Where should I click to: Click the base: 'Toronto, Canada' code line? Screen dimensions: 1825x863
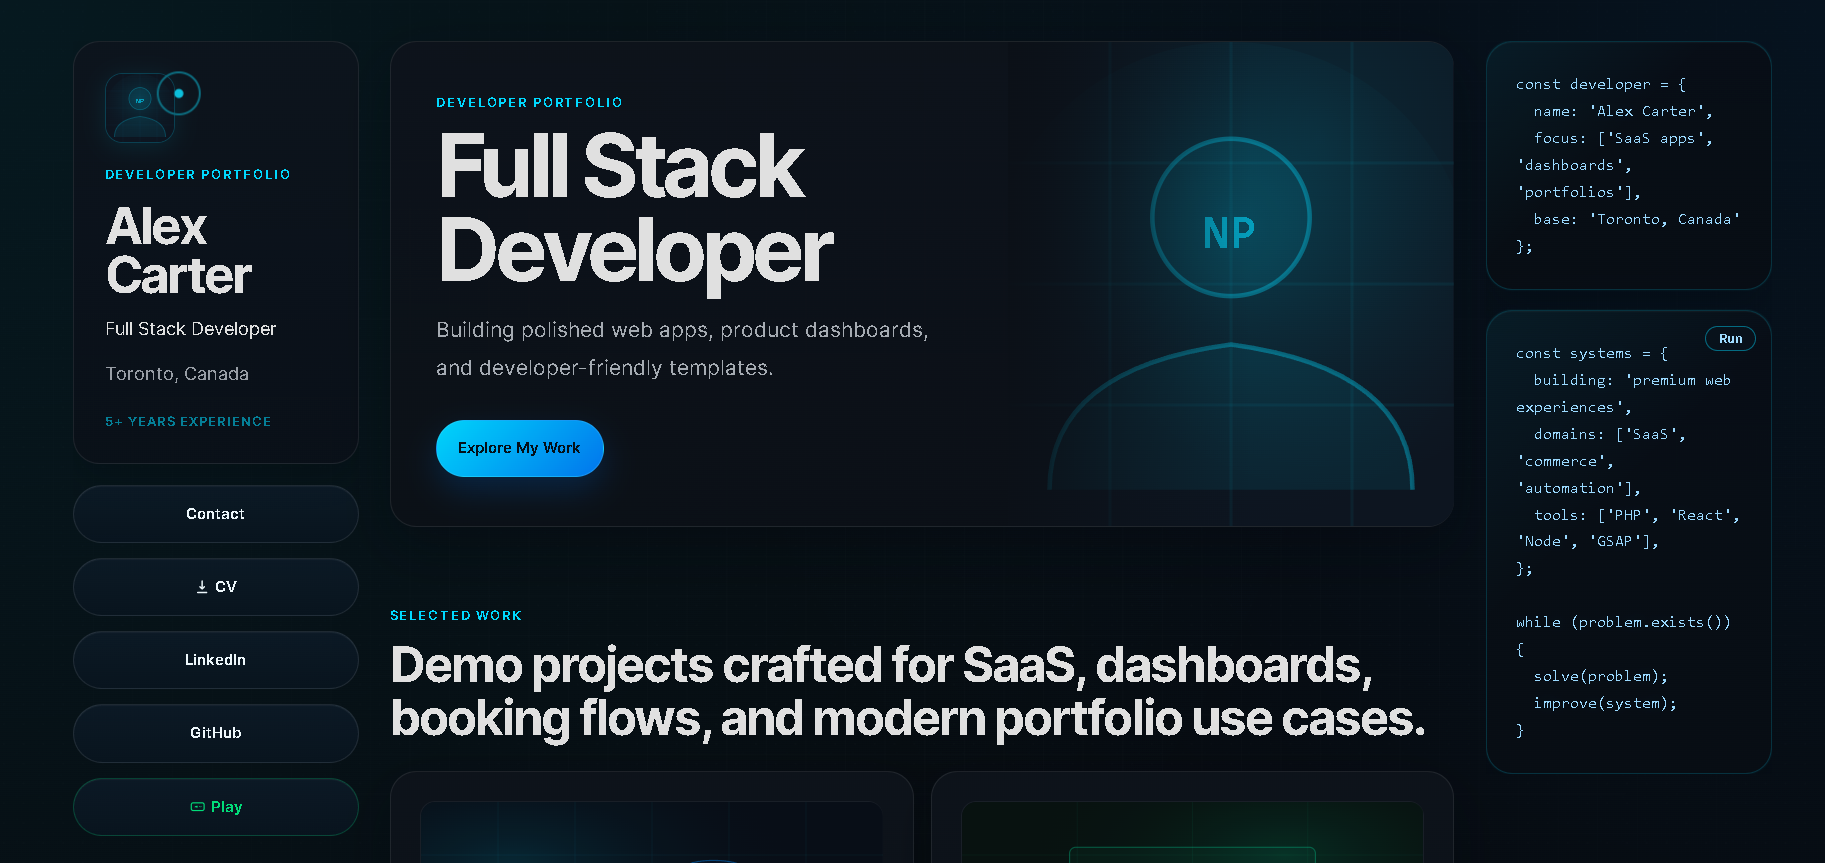coord(1637,219)
